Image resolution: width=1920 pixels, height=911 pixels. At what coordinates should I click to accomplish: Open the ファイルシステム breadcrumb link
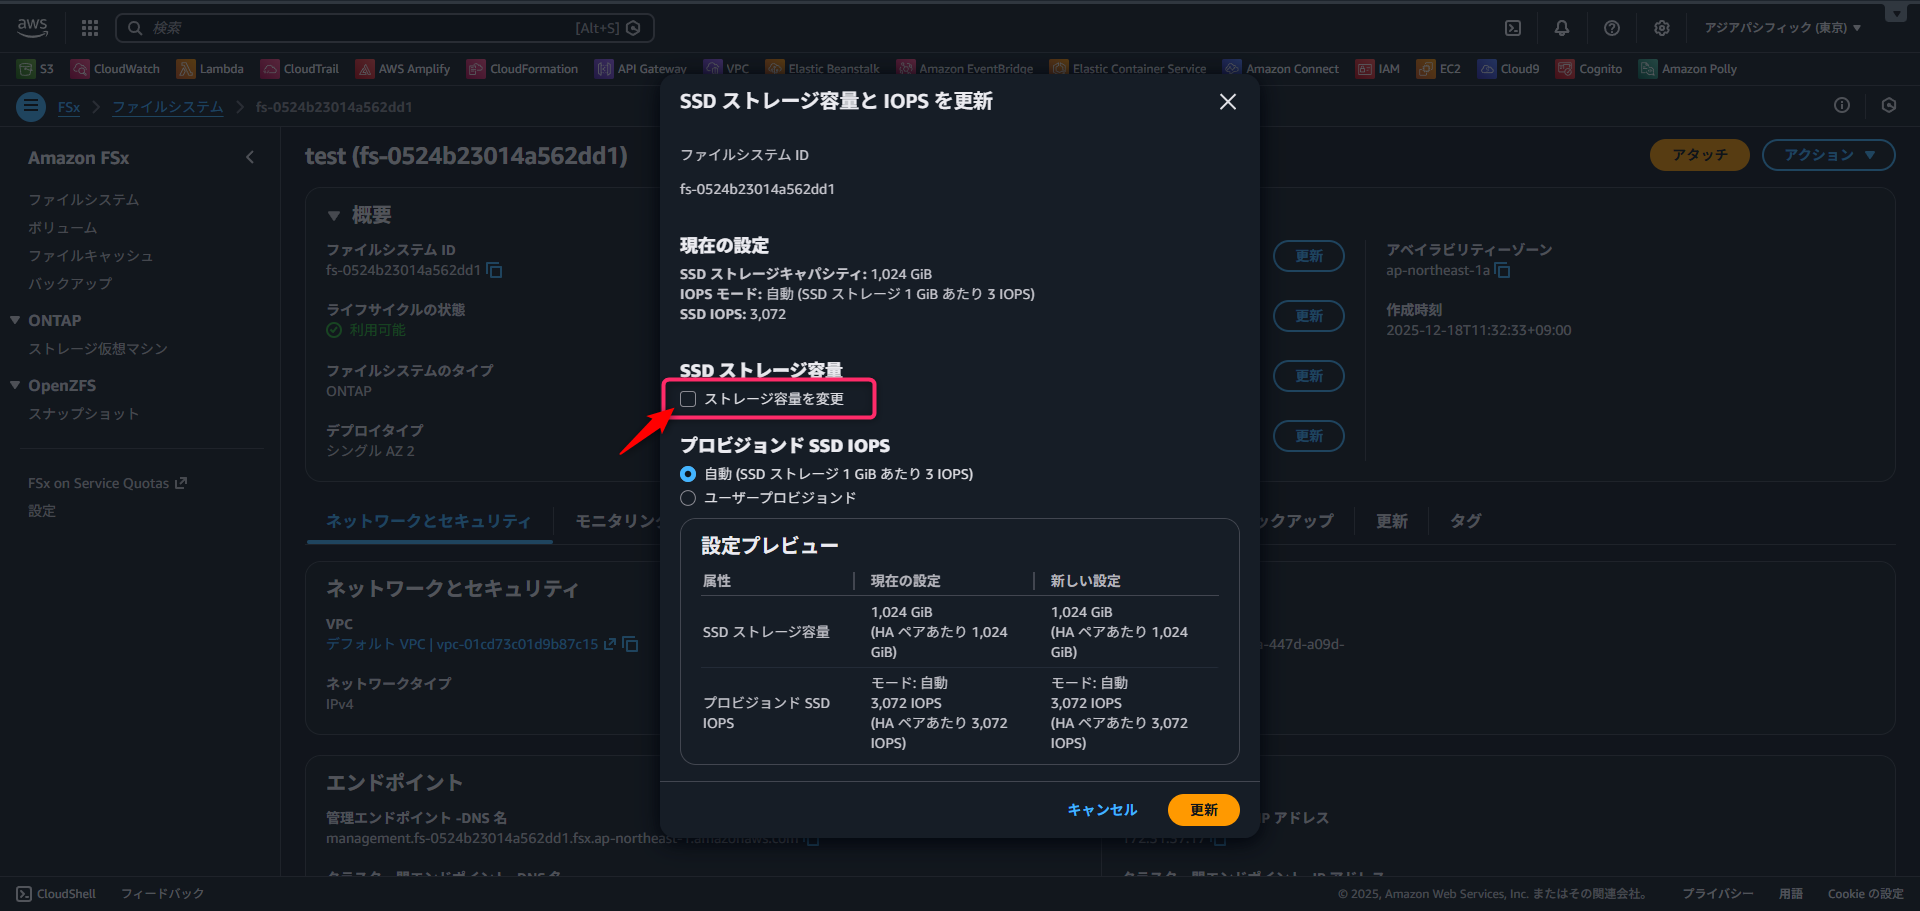click(x=168, y=107)
